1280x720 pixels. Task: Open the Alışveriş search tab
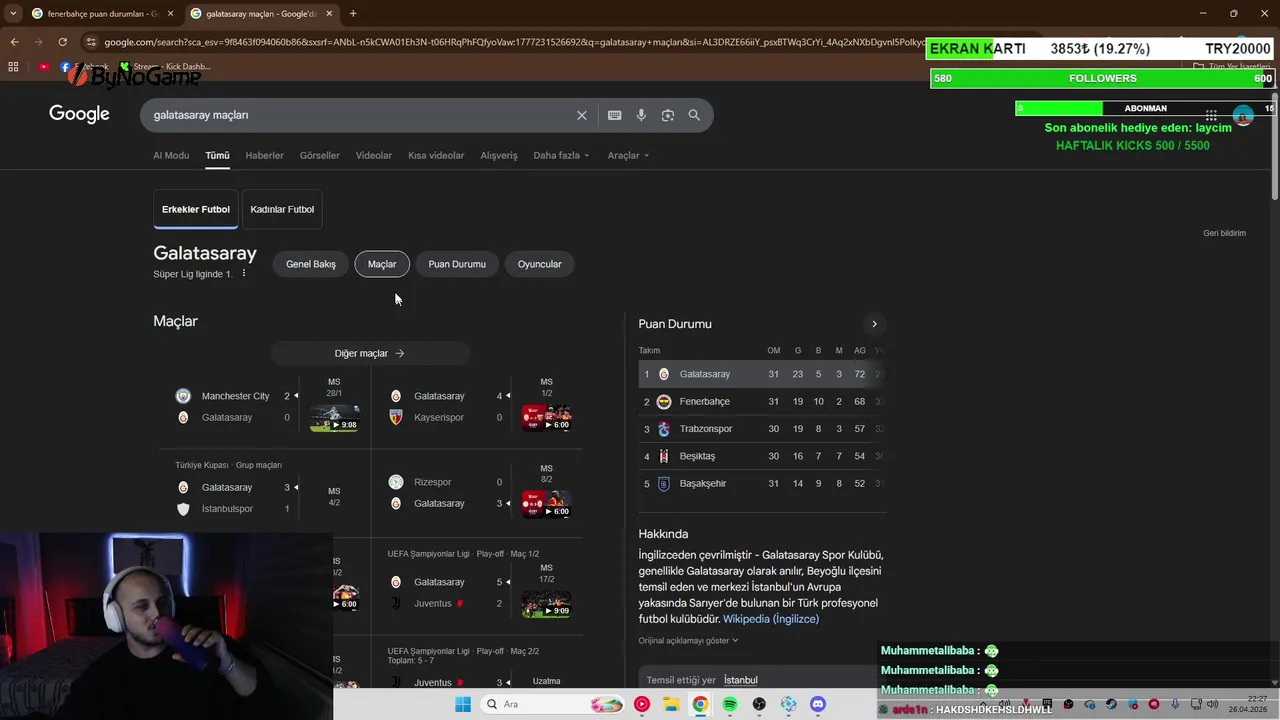coord(499,156)
